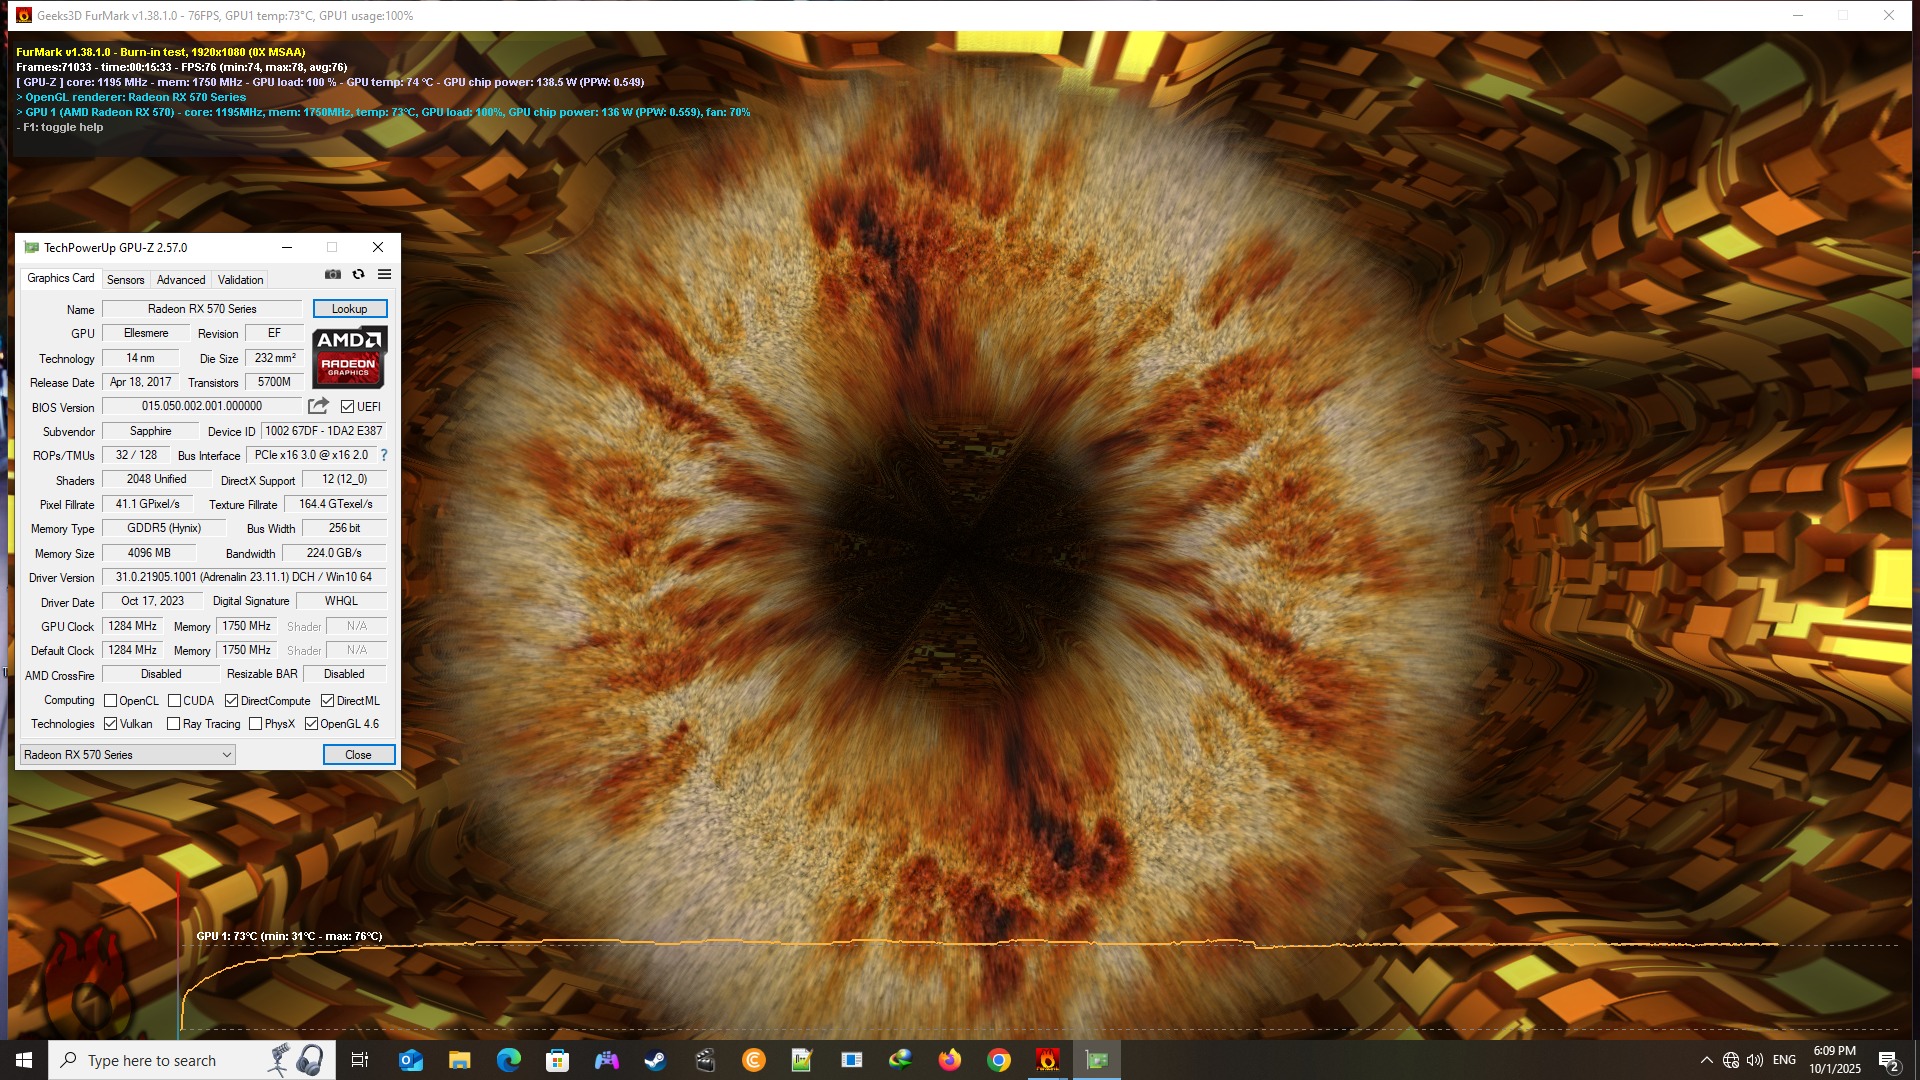
Task: Click the Windows search box
Action: click(x=150, y=1060)
